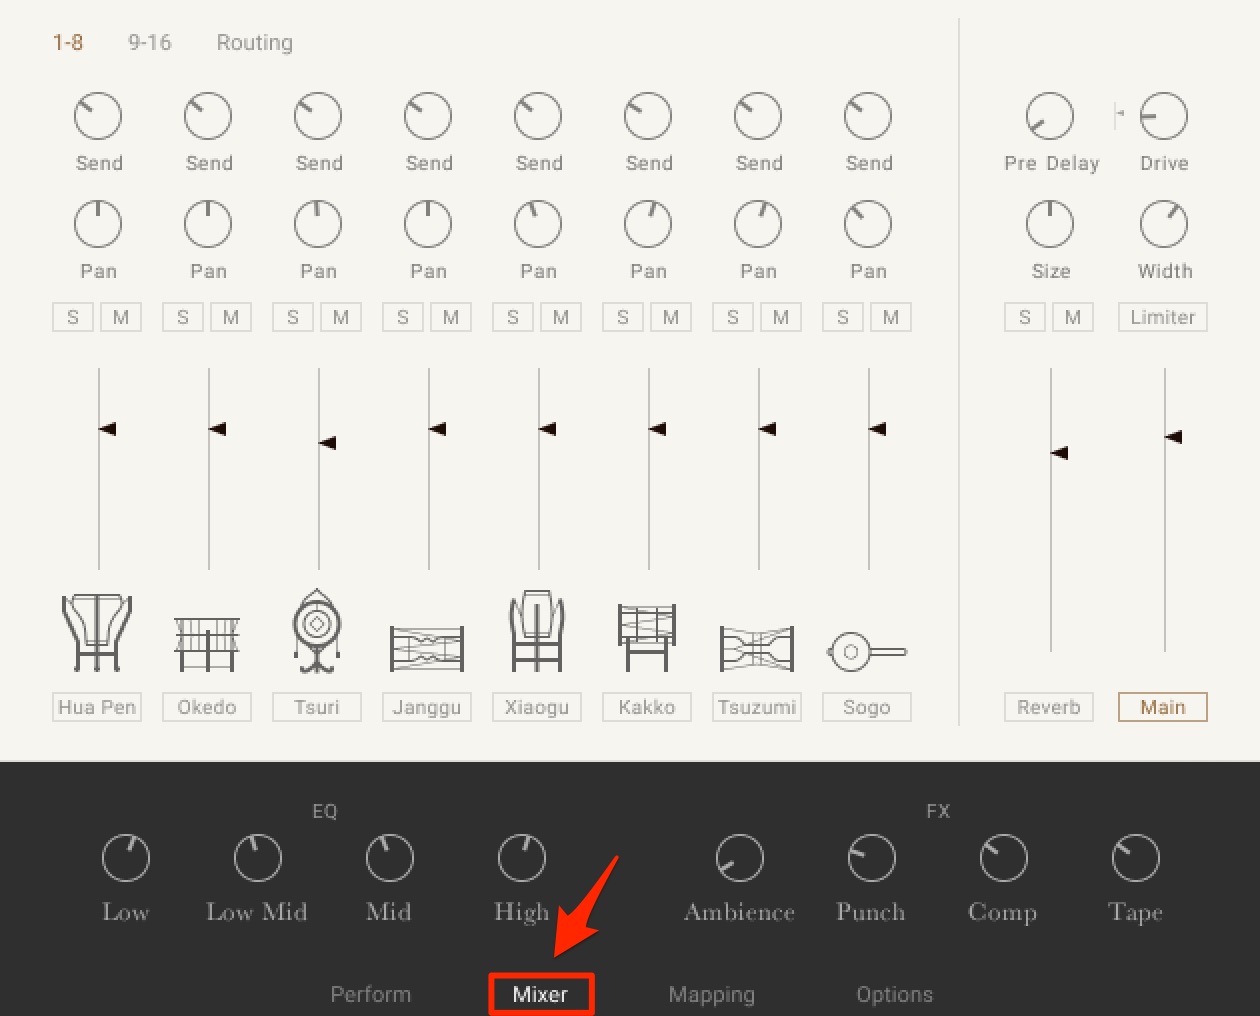Switch to channels 9-16 tab
The image size is (1260, 1016).
point(150,42)
